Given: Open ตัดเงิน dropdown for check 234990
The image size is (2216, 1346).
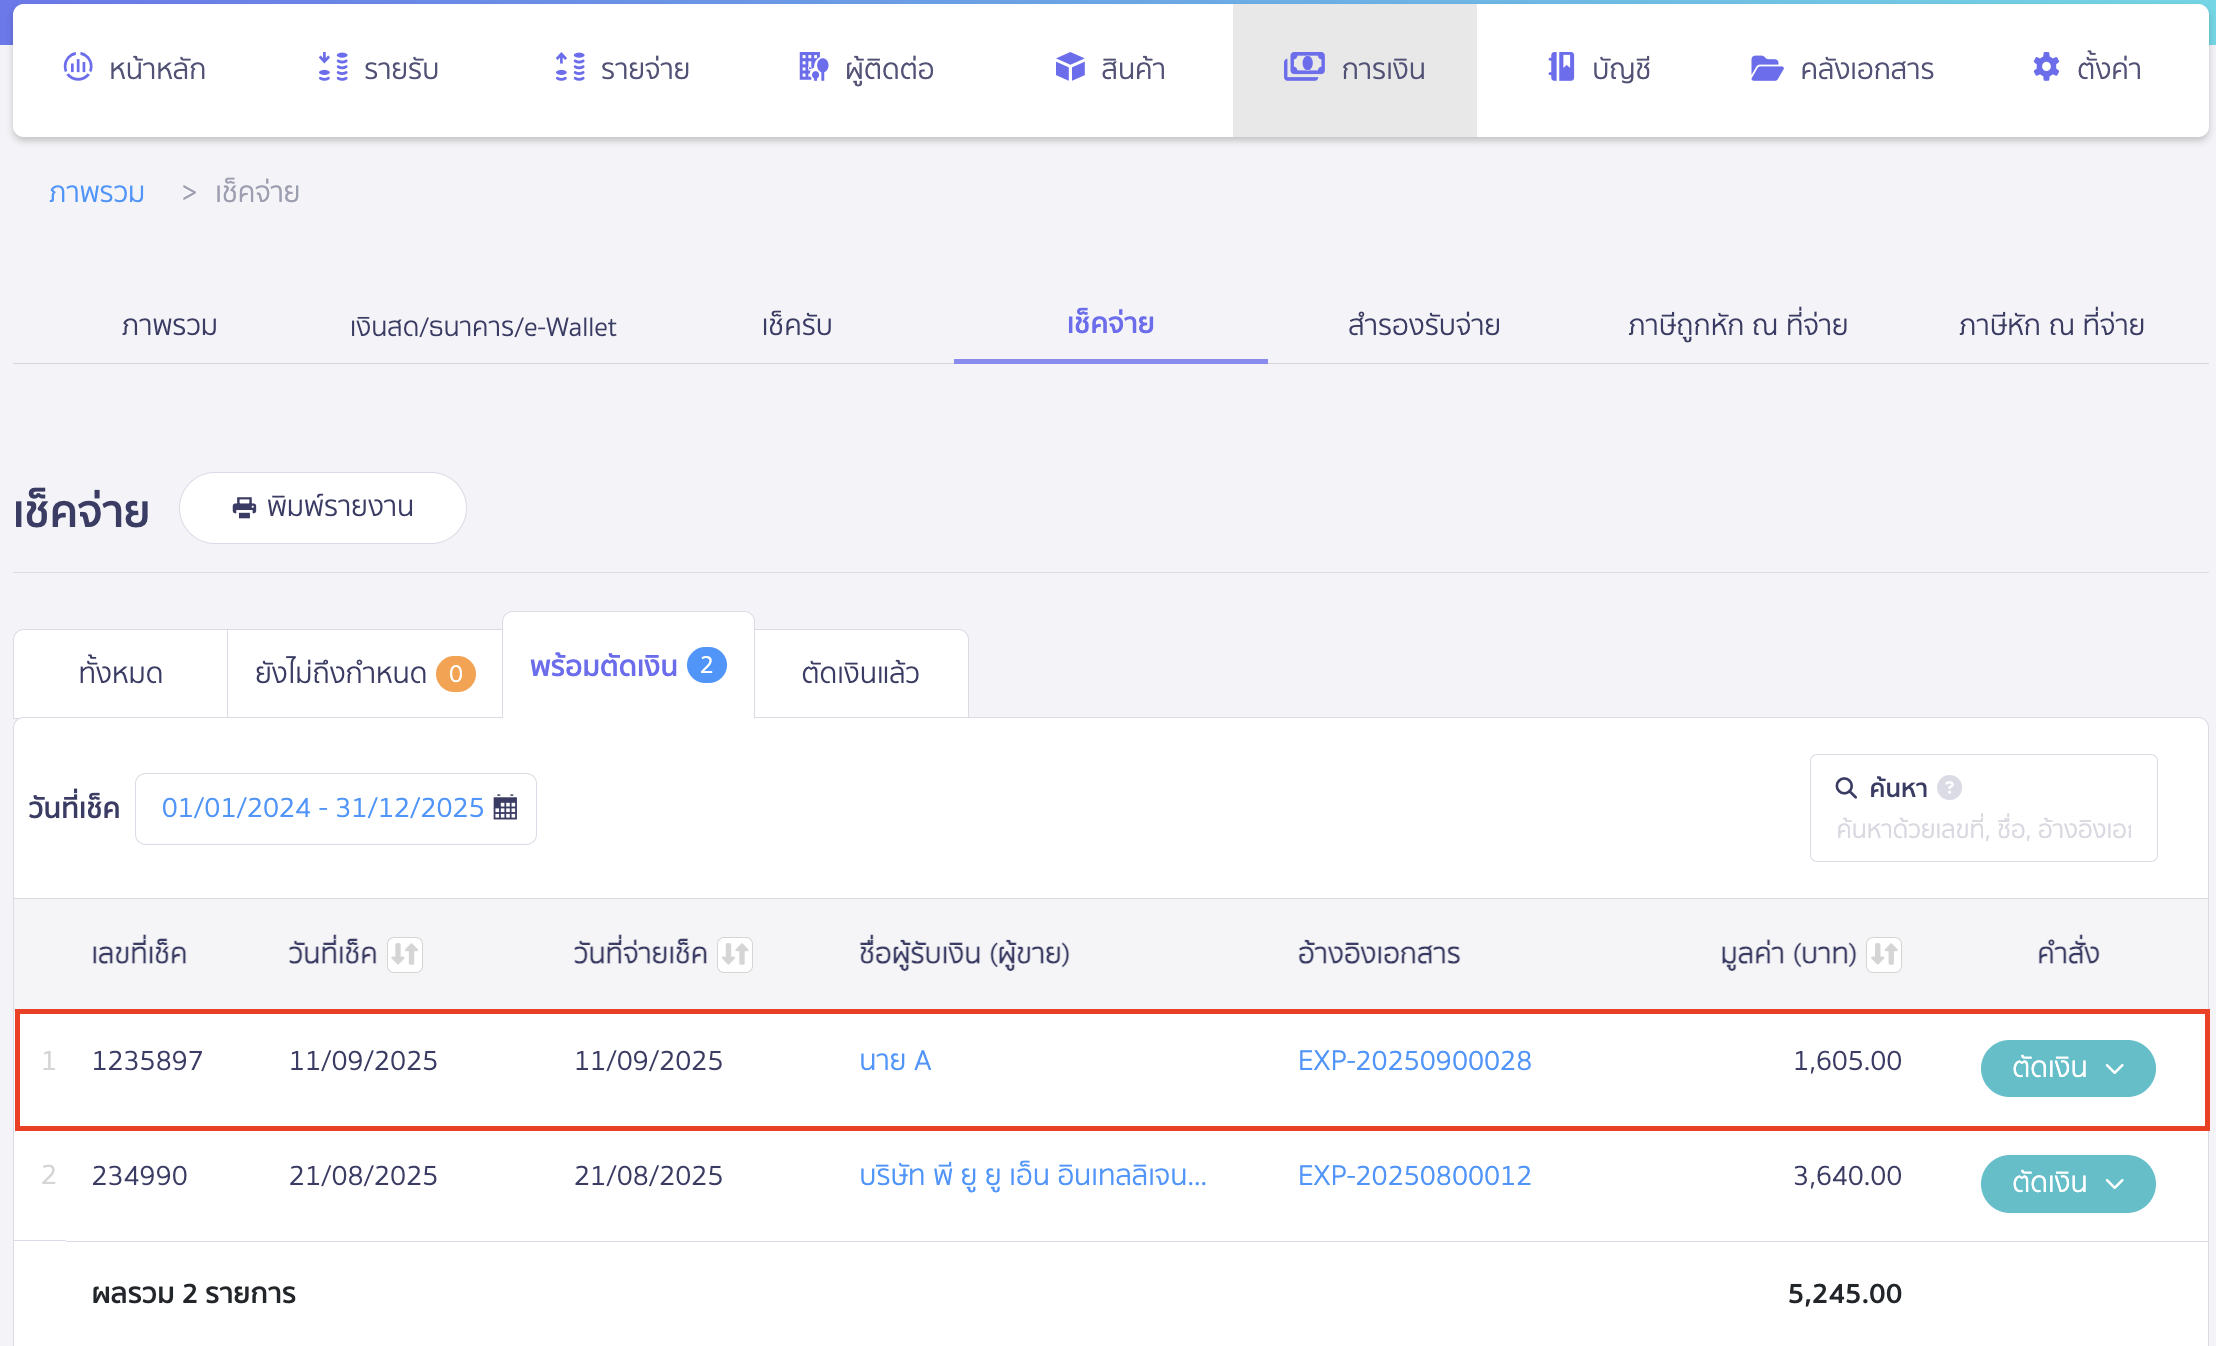Looking at the screenshot, I should (2068, 1183).
